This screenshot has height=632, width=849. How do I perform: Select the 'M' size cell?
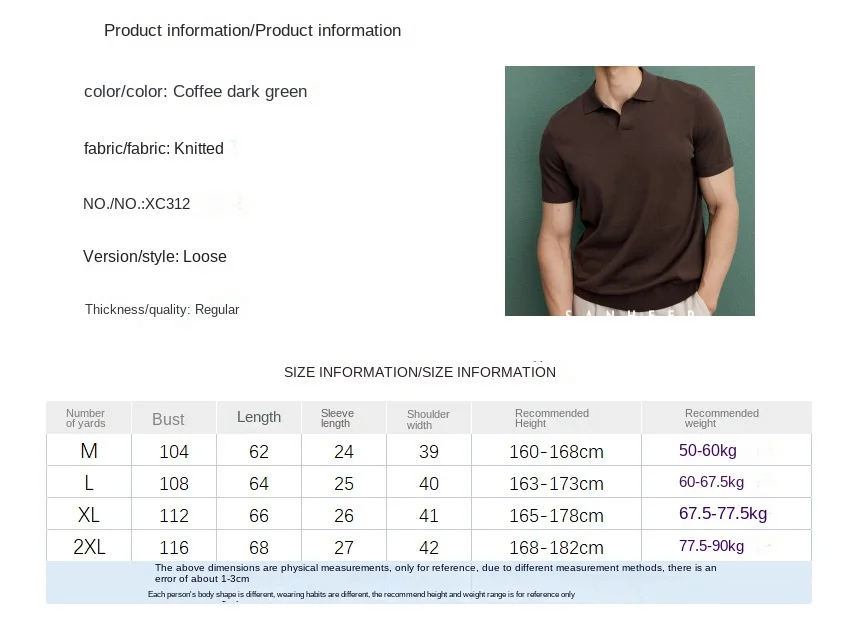(x=89, y=451)
